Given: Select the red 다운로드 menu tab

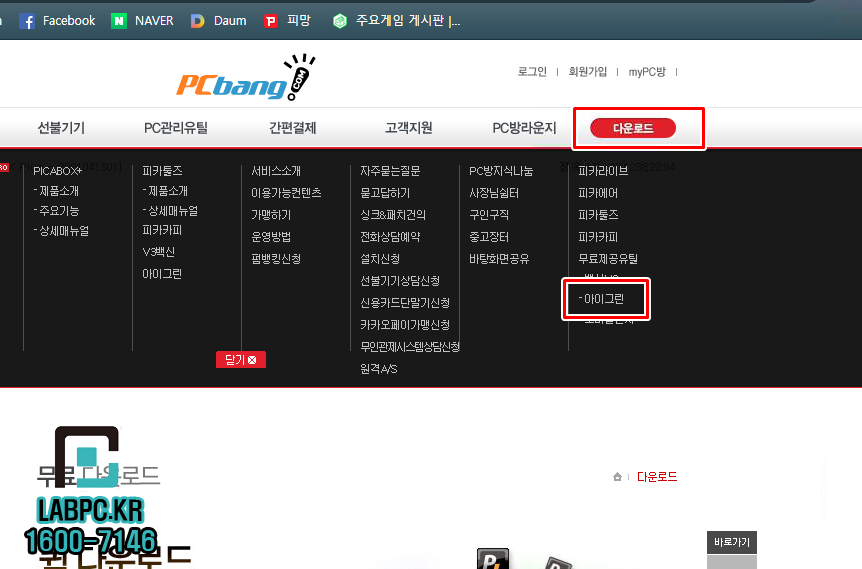Looking at the screenshot, I should click(633, 128).
